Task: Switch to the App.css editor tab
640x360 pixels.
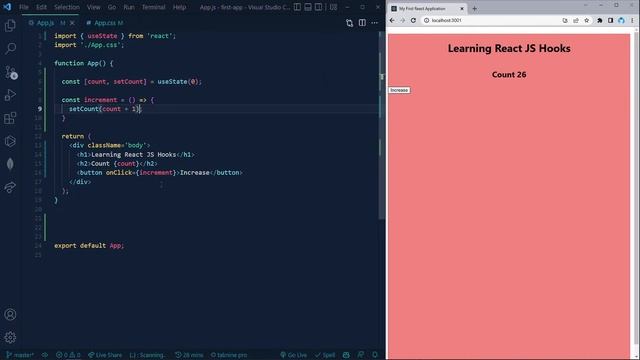Action: pyautogui.click(x=104, y=23)
